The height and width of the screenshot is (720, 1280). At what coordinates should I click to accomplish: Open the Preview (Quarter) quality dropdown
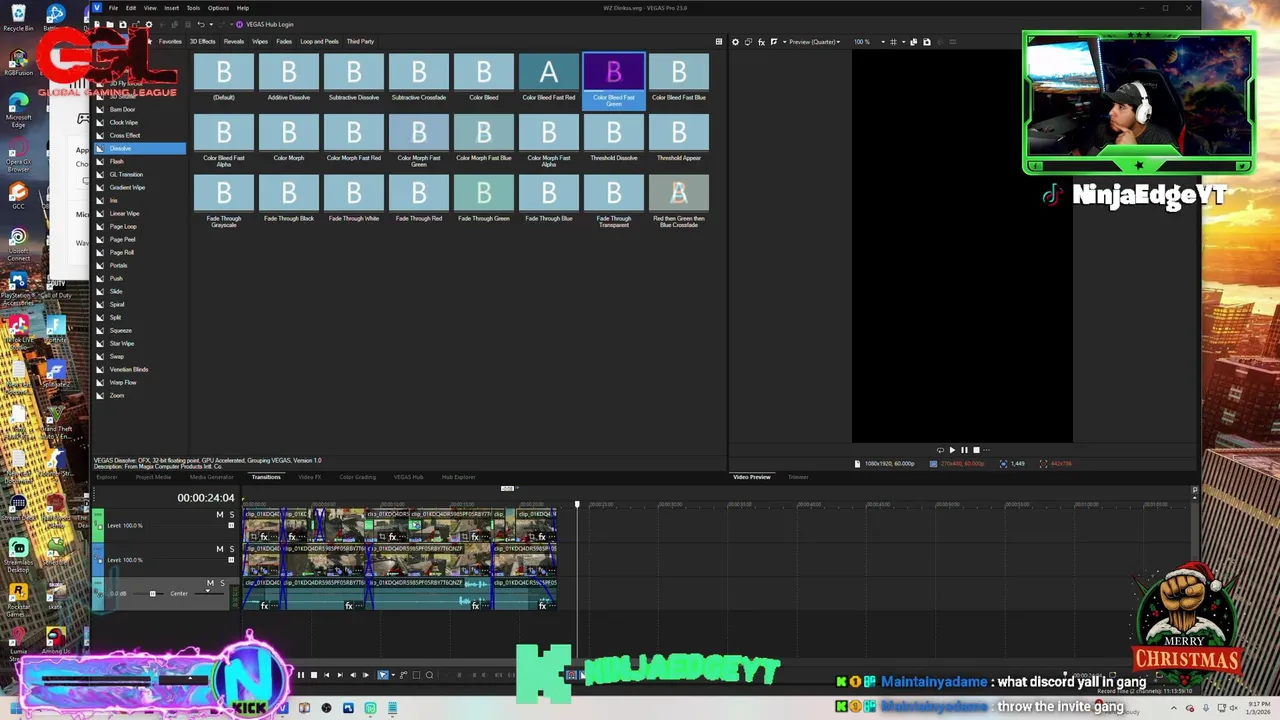[813, 42]
